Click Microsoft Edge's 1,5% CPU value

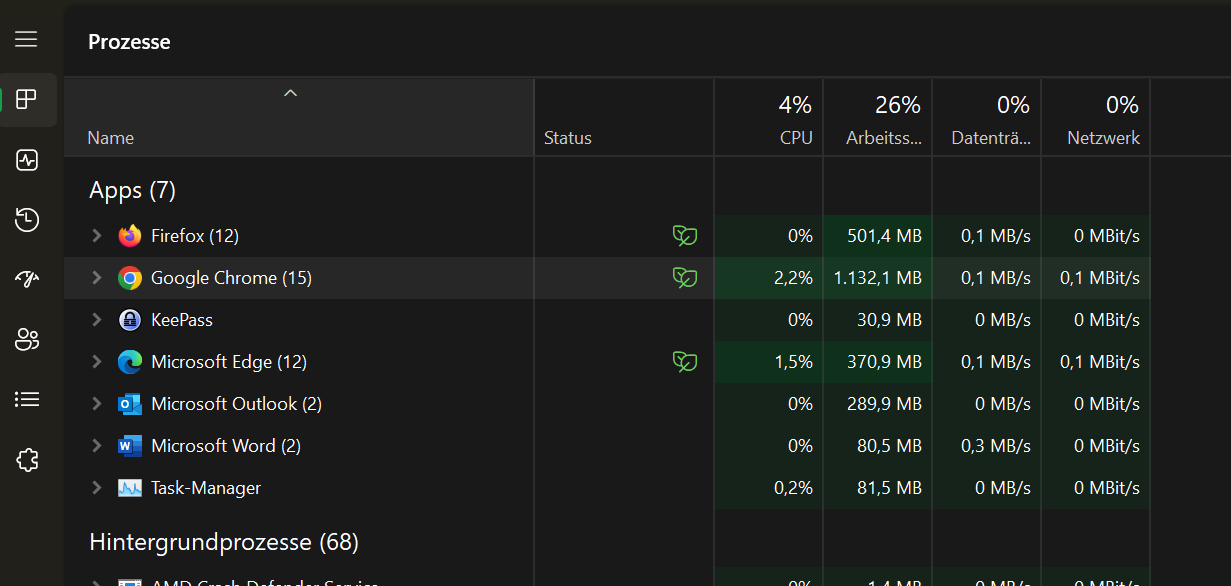click(x=794, y=362)
